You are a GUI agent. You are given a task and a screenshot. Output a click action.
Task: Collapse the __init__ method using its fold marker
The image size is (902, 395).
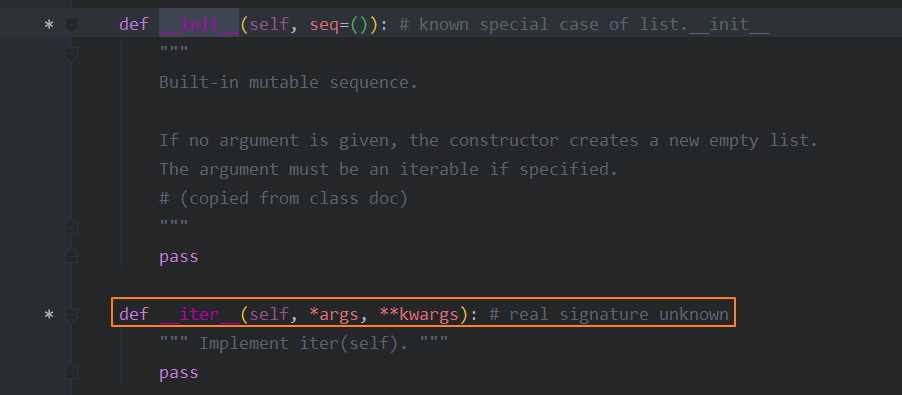point(72,25)
